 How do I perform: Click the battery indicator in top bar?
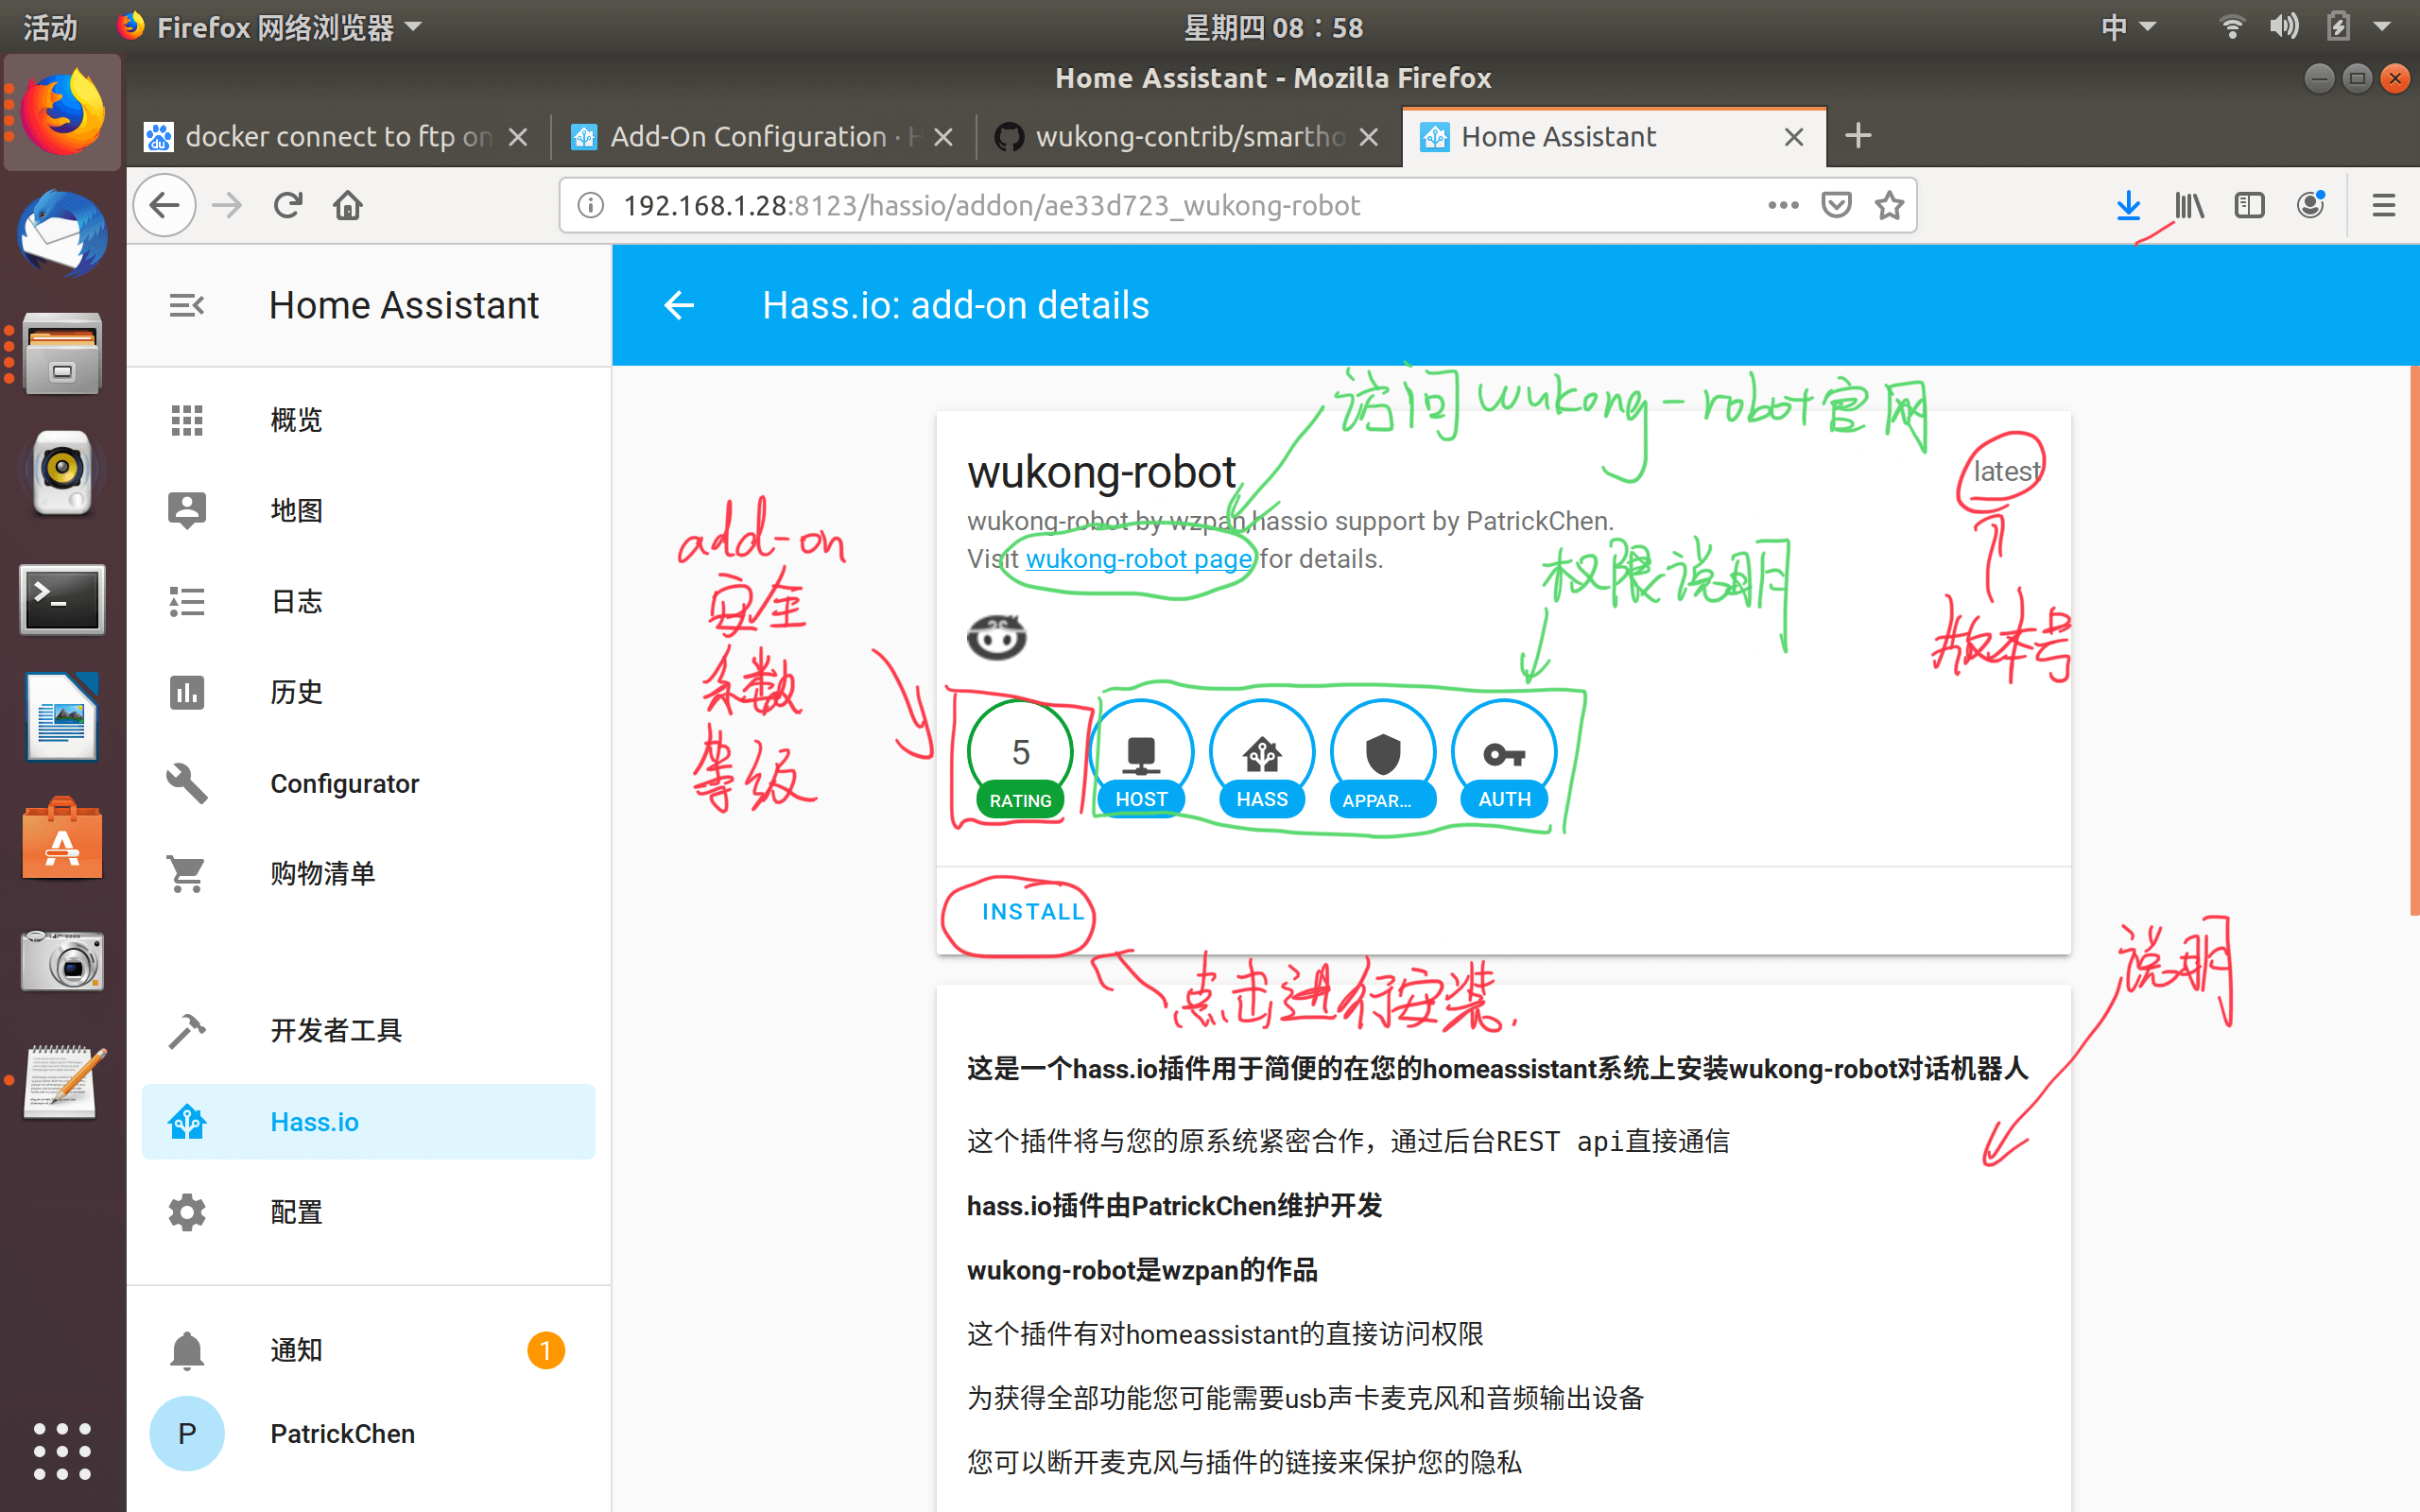(2338, 26)
